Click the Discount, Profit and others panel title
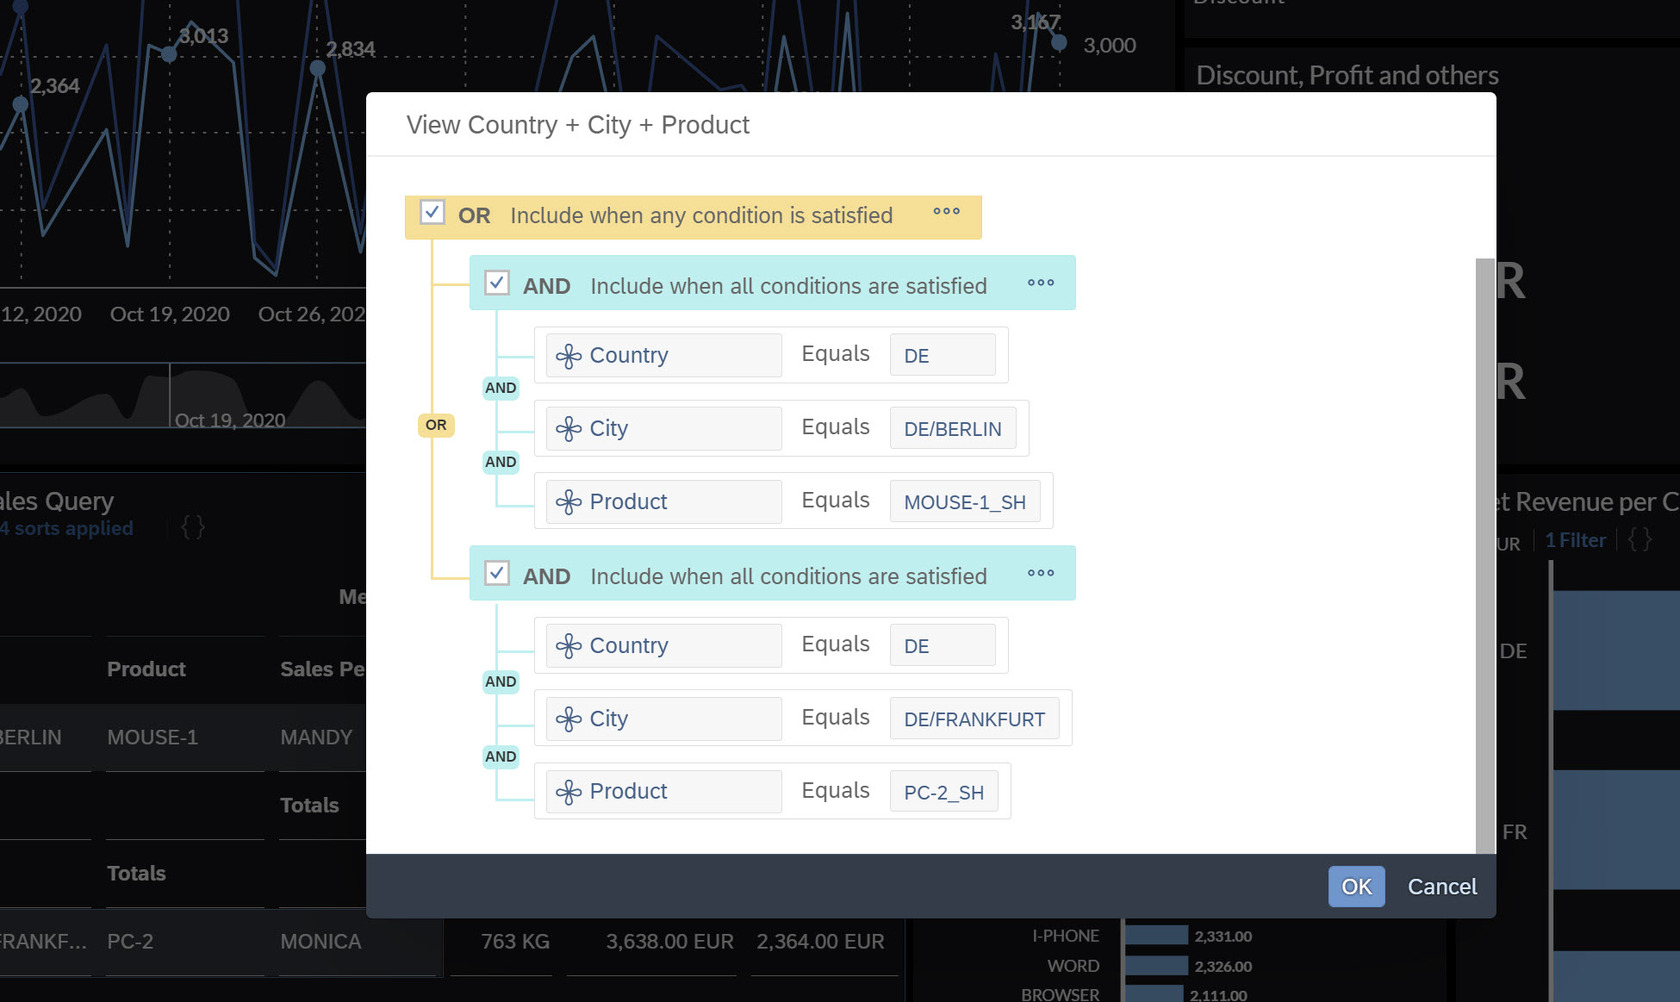 1347,75
